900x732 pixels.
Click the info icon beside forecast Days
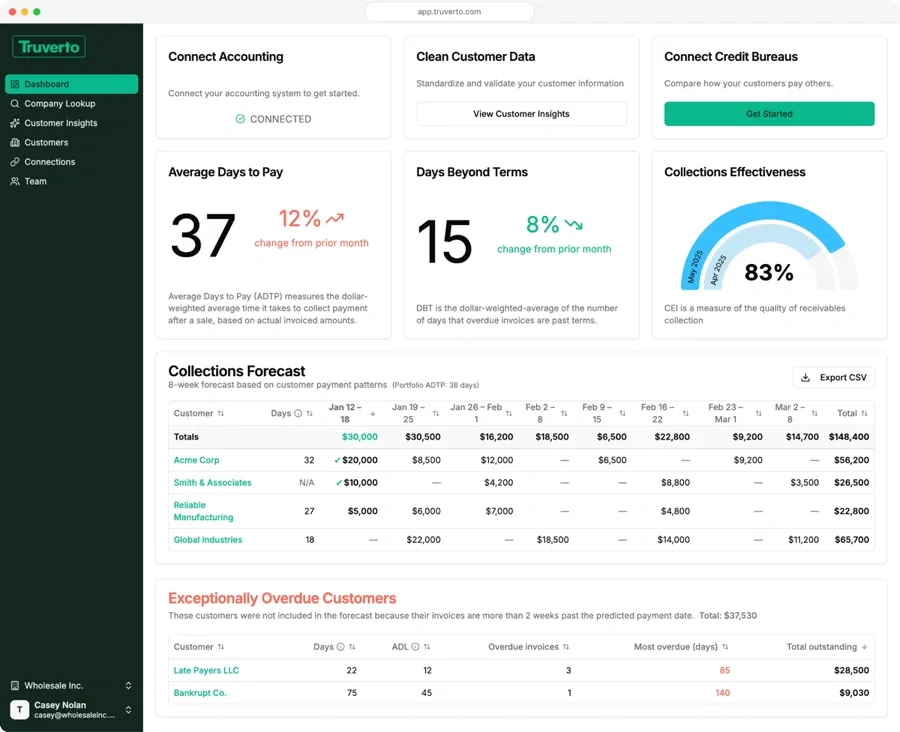pos(298,413)
